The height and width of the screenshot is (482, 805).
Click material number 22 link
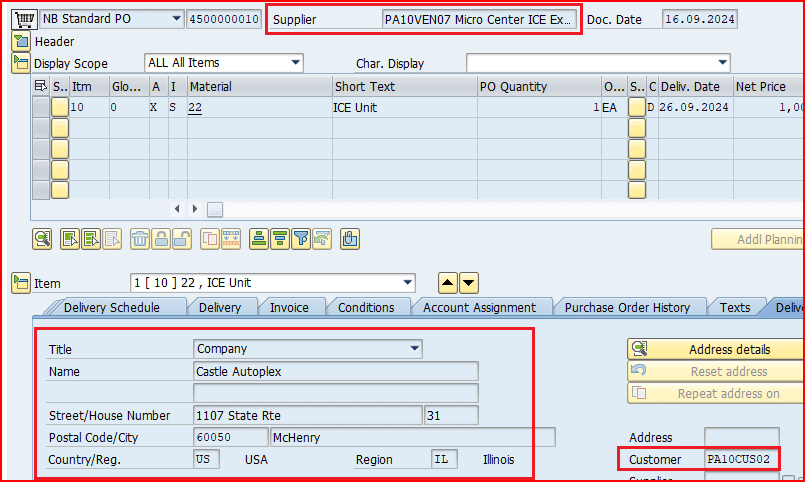click(195, 108)
